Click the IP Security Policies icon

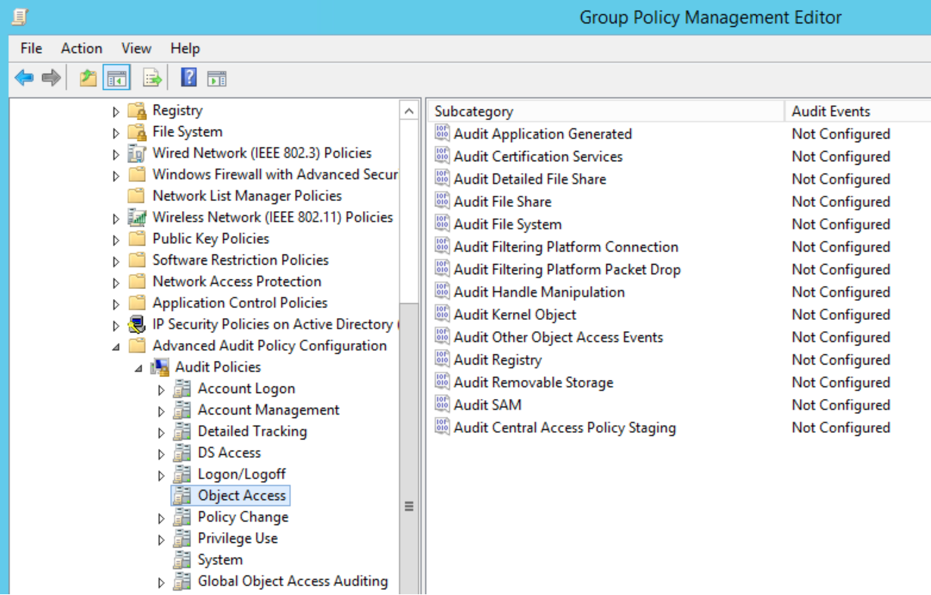[137, 324]
